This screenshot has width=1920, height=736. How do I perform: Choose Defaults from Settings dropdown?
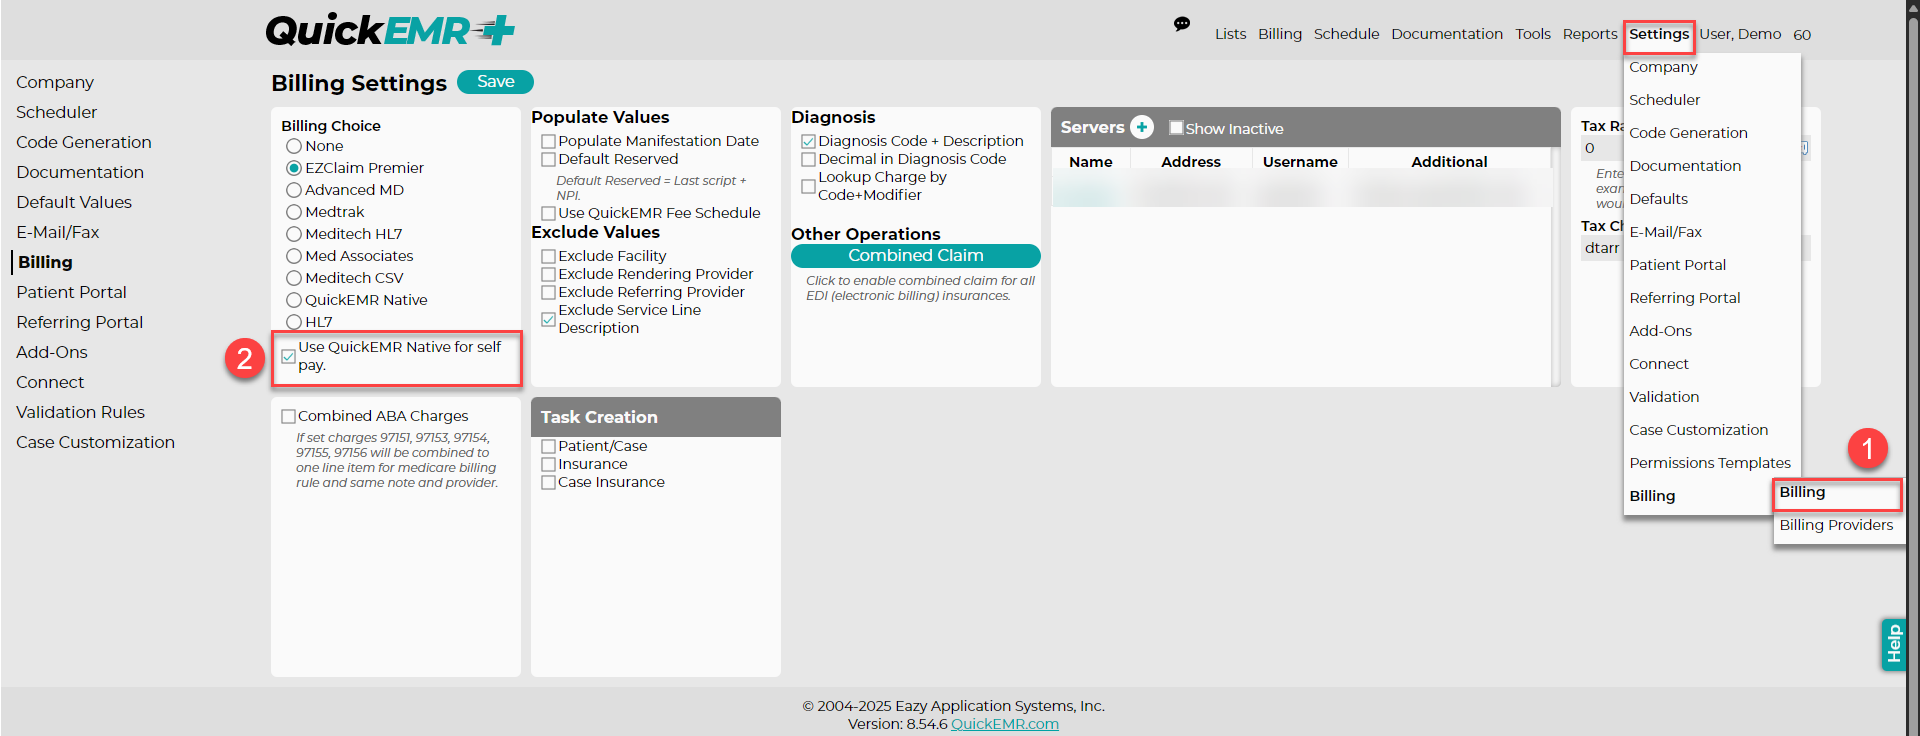[1658, 199]
